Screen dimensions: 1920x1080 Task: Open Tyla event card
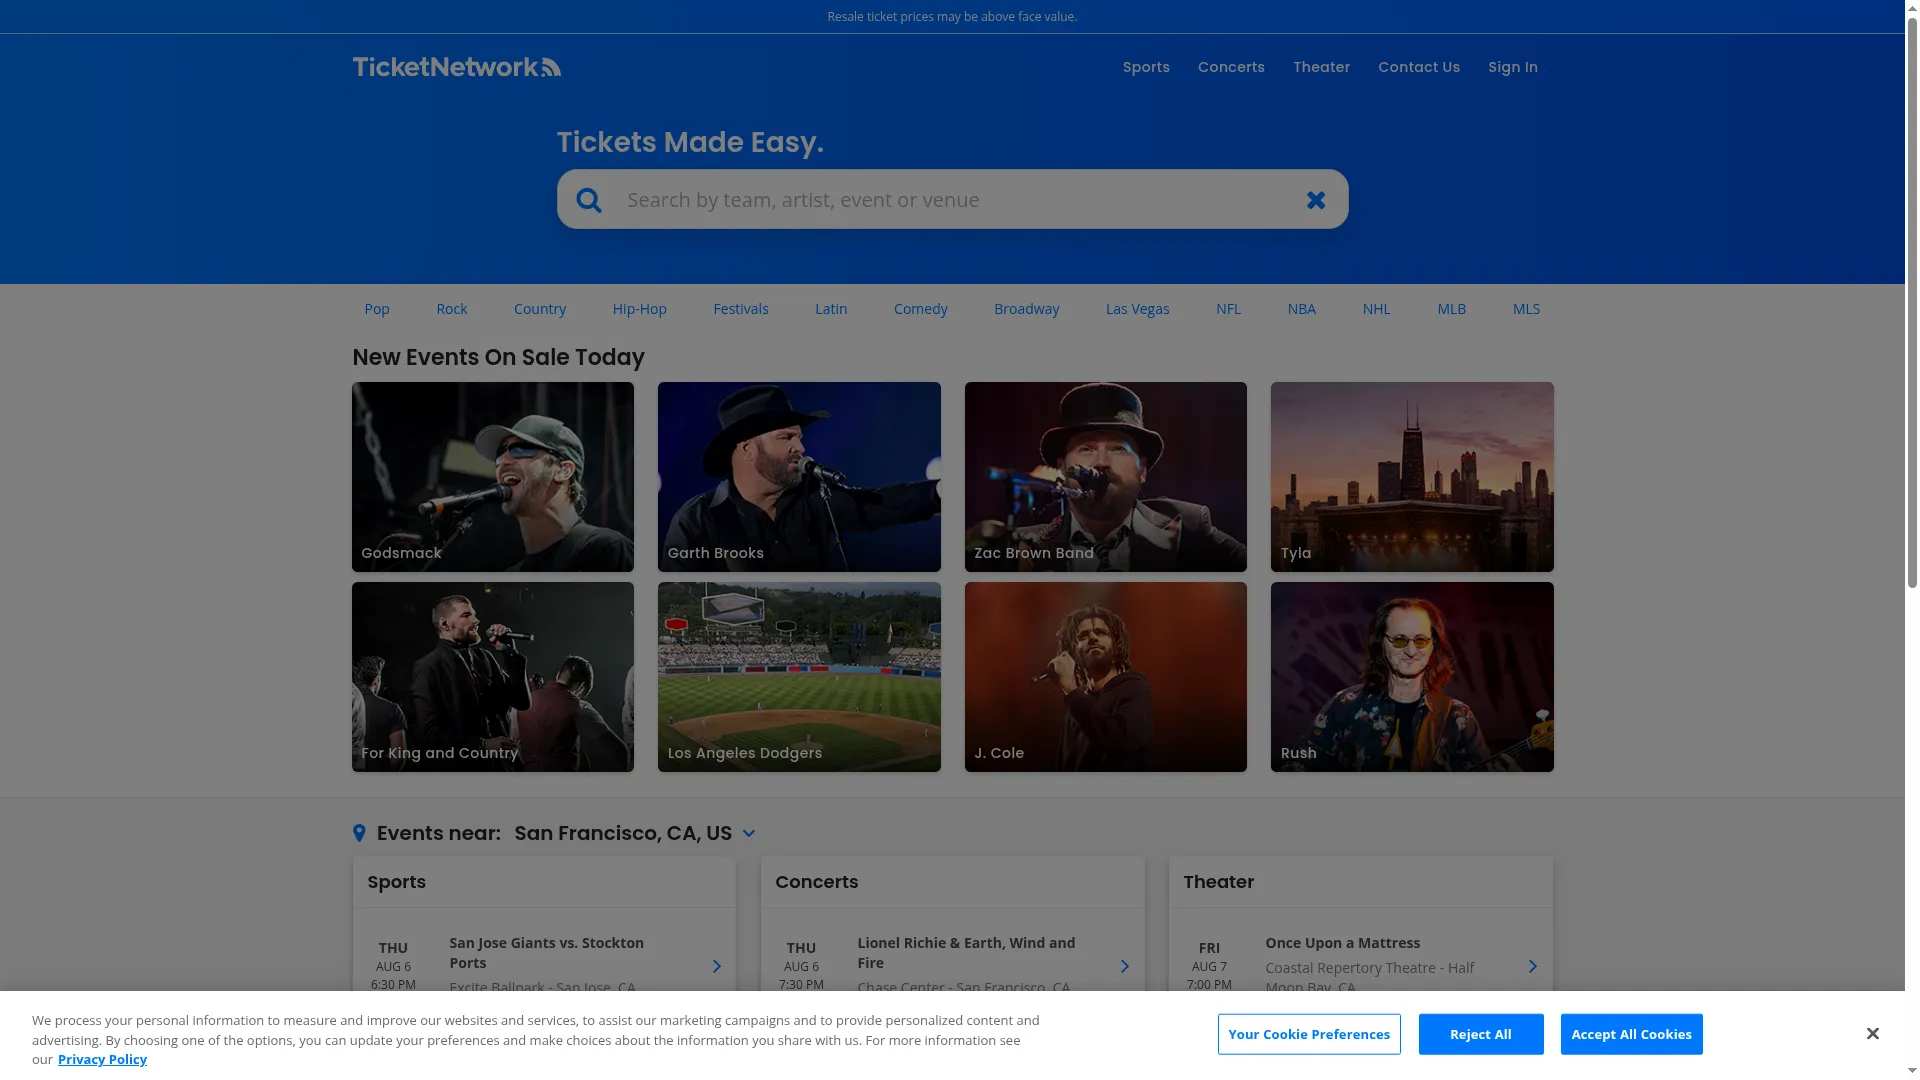pyautogui.click(x=1412, y=477)
